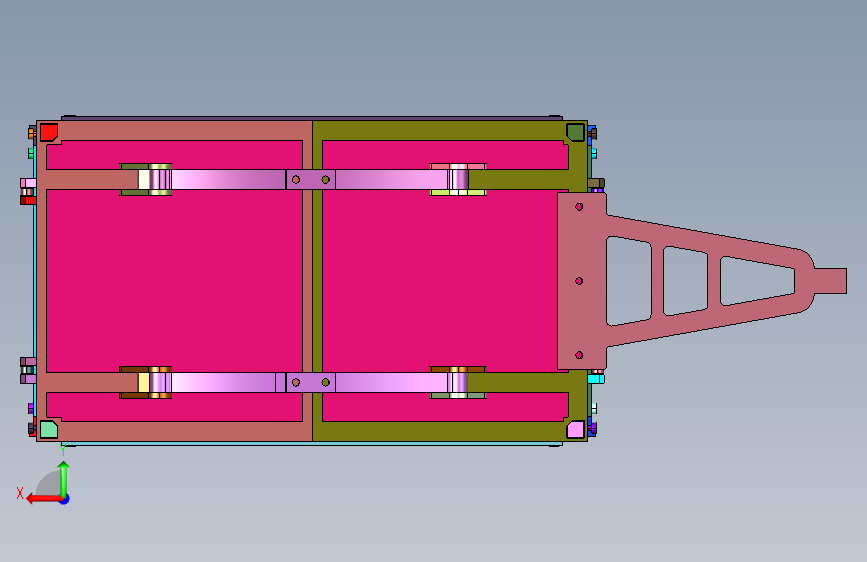Image resolution: width=867 pixels, height=562 pixels.
Task: Click the blue Z axis dot of the triad
Action: pos(65,500)
